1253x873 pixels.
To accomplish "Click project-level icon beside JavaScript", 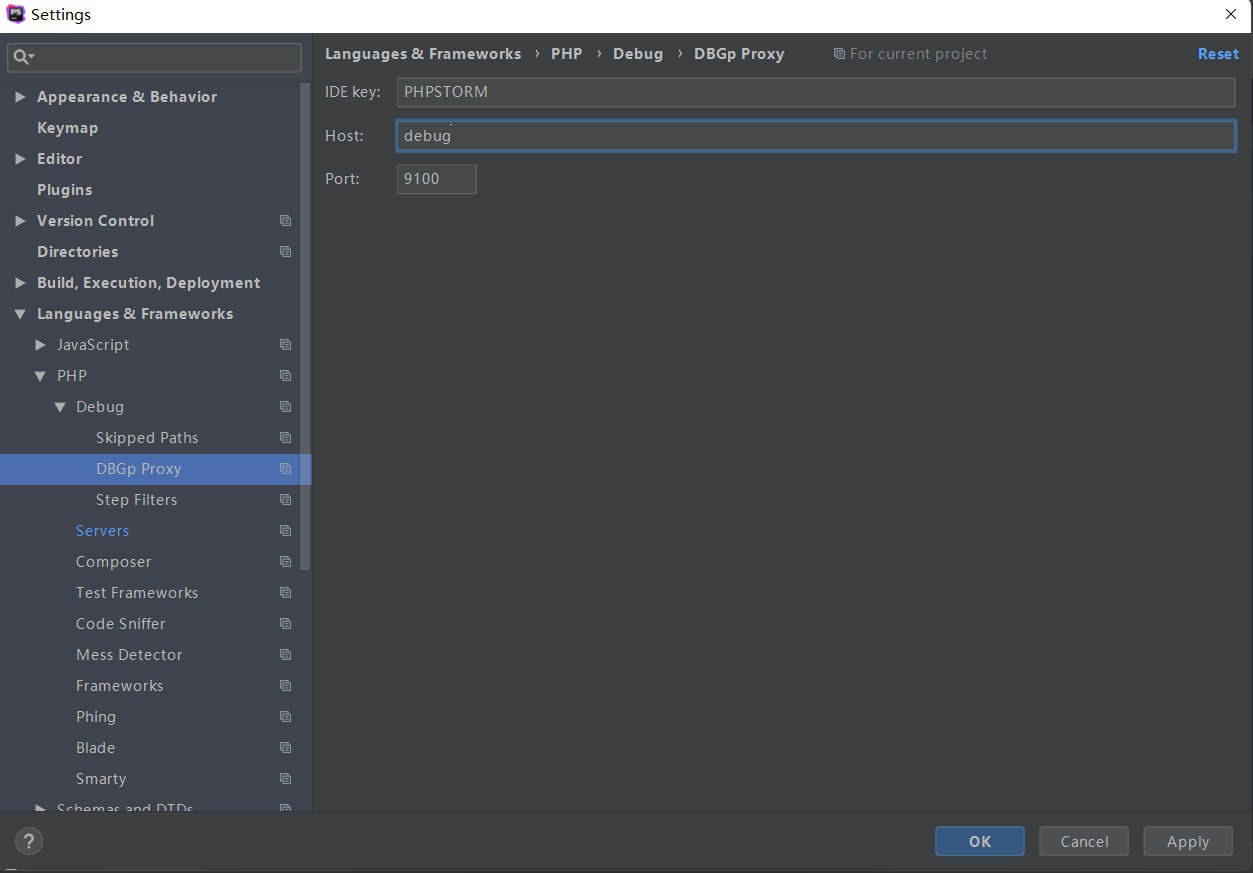I will (x=286, y=345).
